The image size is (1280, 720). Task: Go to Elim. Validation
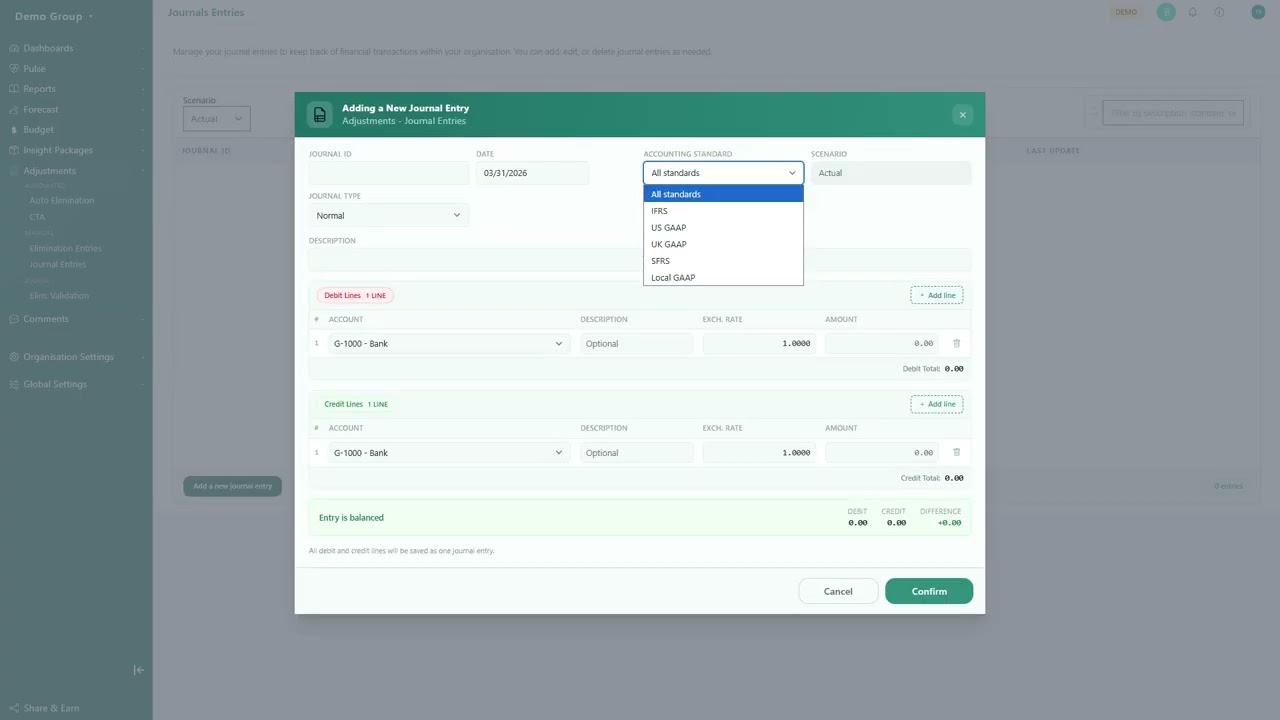(x=59, y=296)
